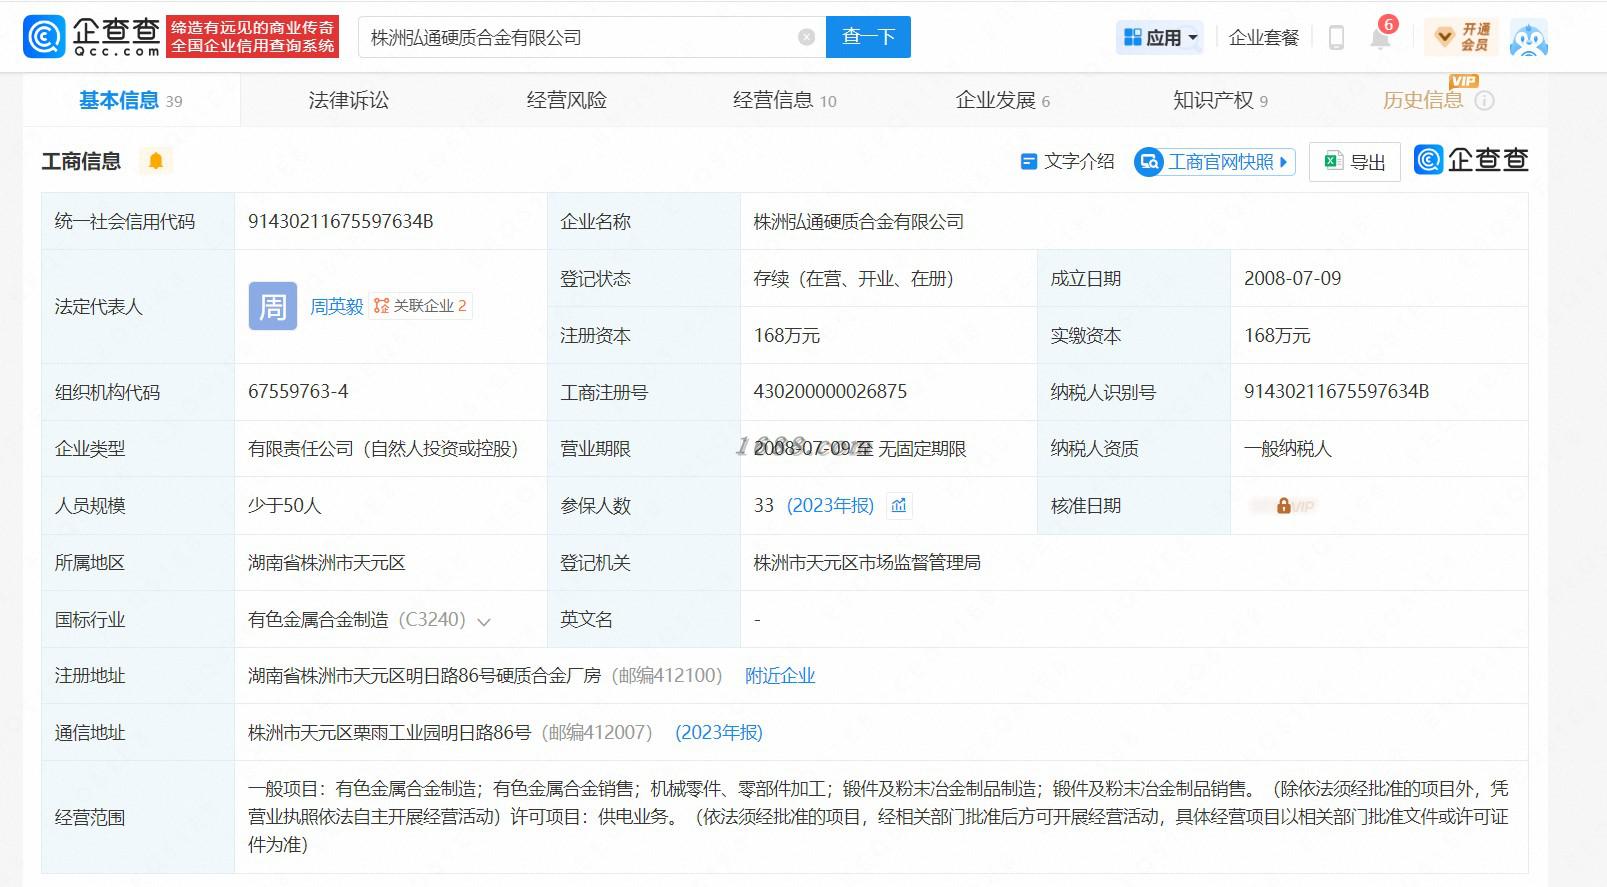Screen dimensions: 1607x887
Task: Click the 所属地区 value 湖南省株洲市天元区
Action: [x=327, y=563]
